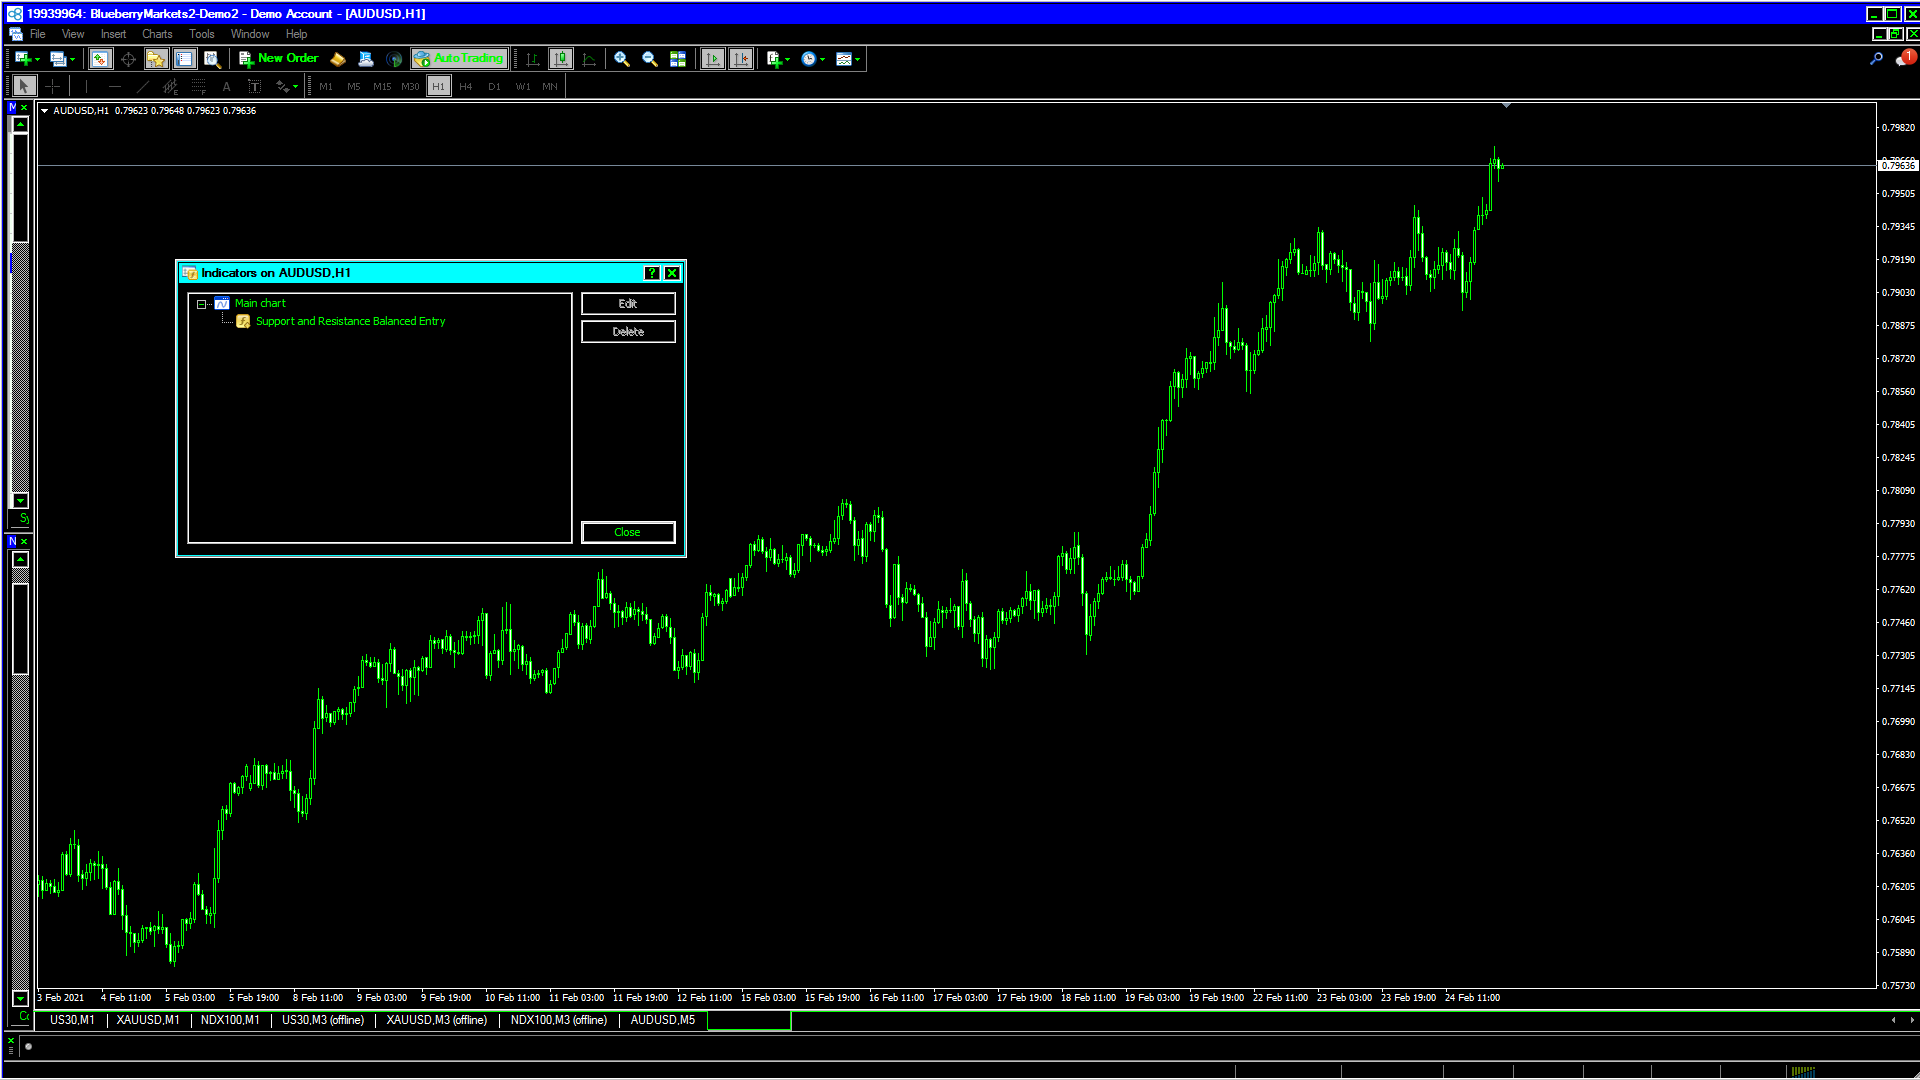1920x1080 pixels.
Task: Click the New Order toolbar button
Action: coord(279,59)
